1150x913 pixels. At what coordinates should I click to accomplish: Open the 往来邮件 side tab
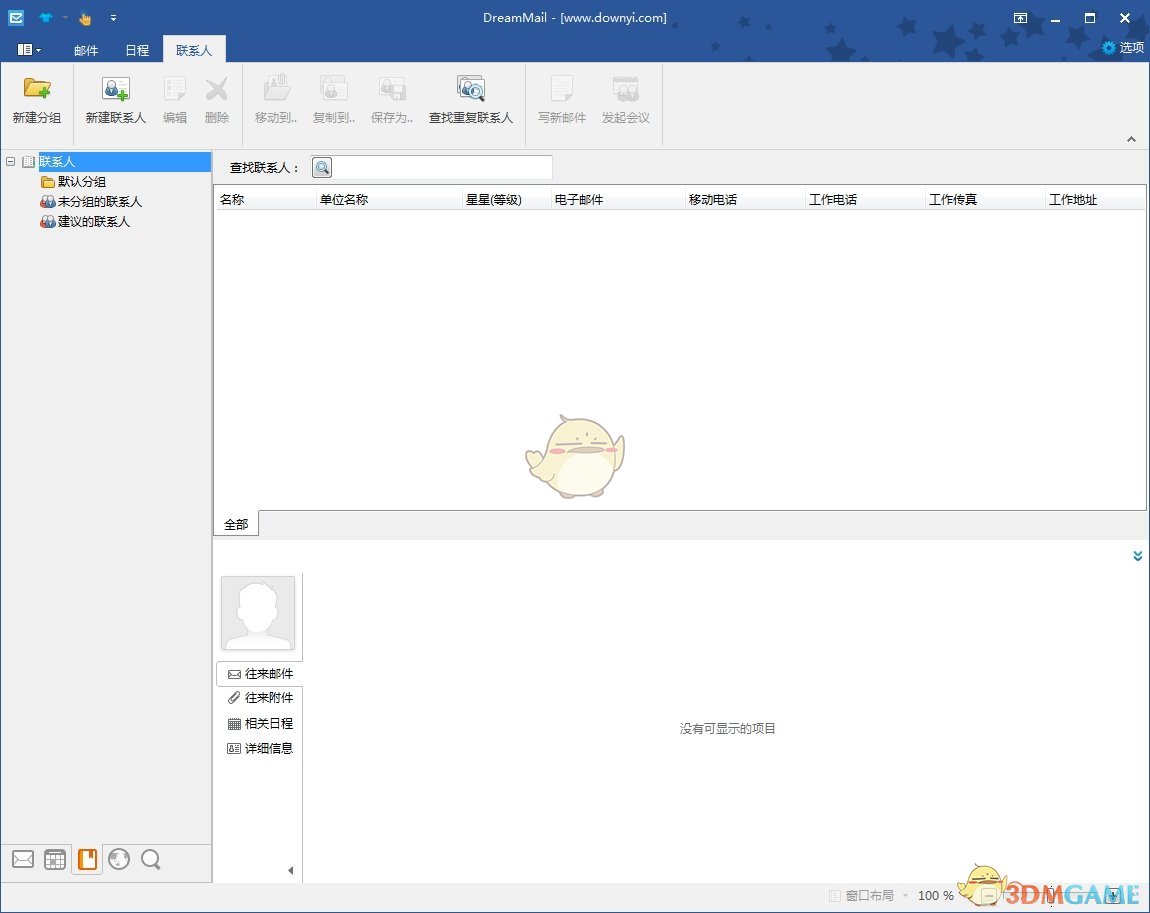pos(260,674)
